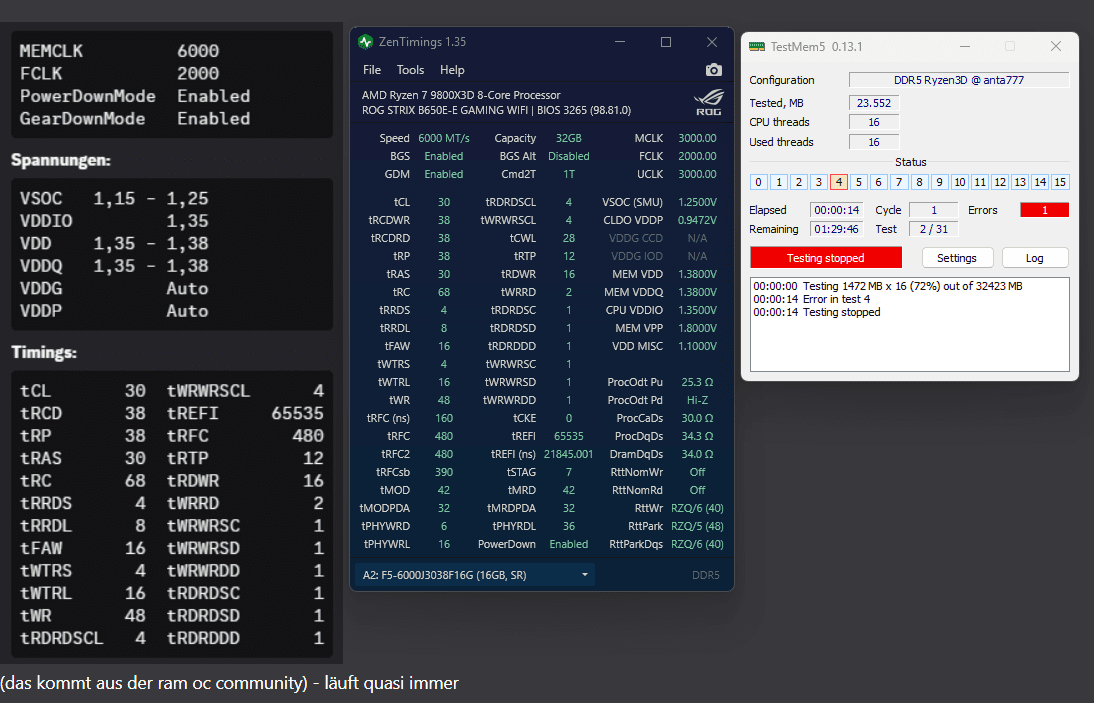Click the MEM VDD value 1.3800V
The height and width of the screenshot is (703, 1094).
(697, 274)
